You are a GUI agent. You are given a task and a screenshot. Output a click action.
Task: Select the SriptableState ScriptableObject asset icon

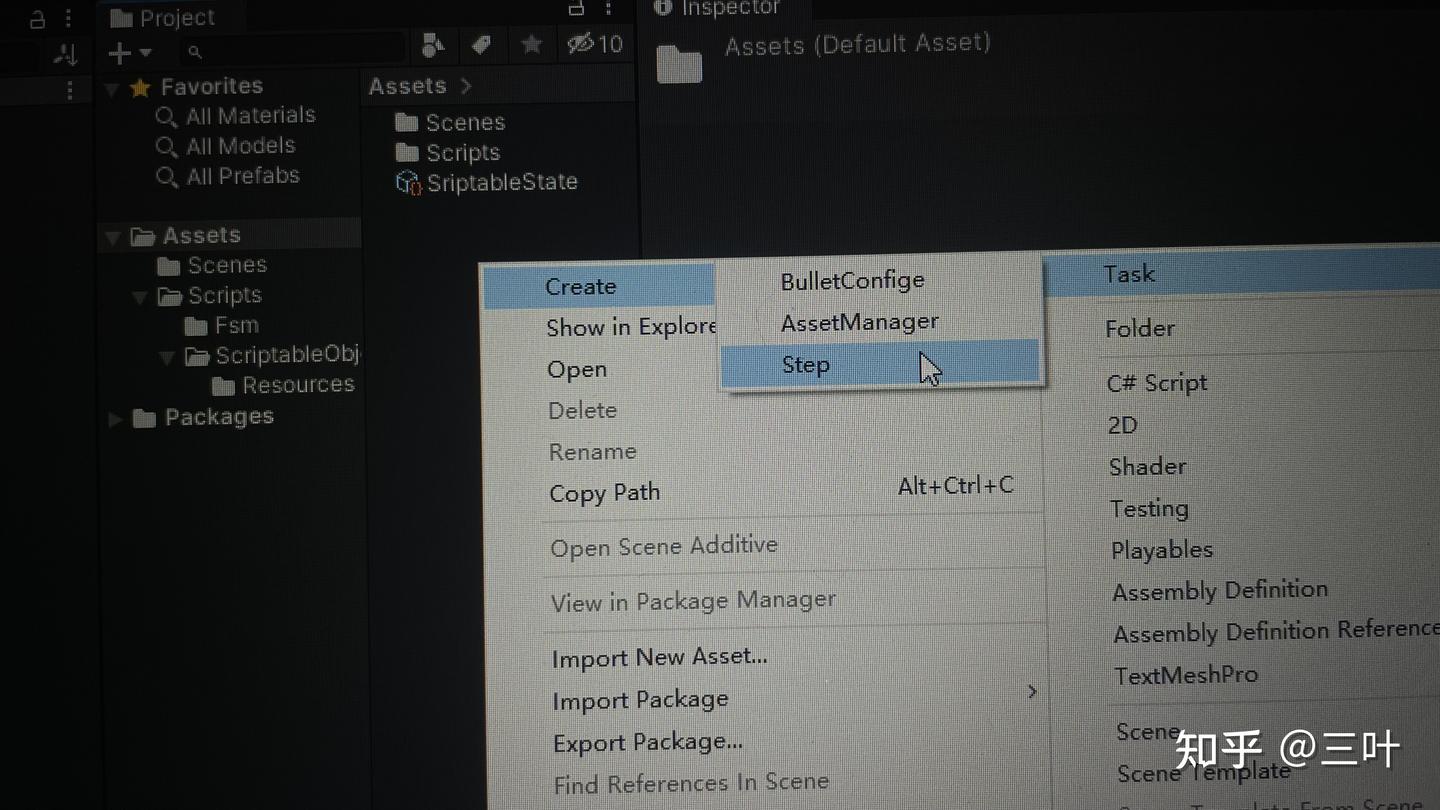[x=407, y=182]
